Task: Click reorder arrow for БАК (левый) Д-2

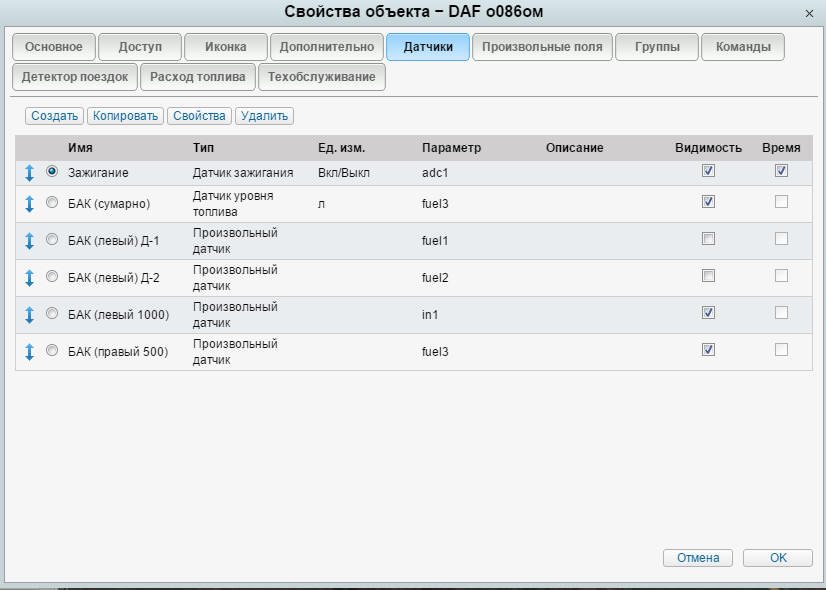Action: pyautogui.click(x=30, y=277)
